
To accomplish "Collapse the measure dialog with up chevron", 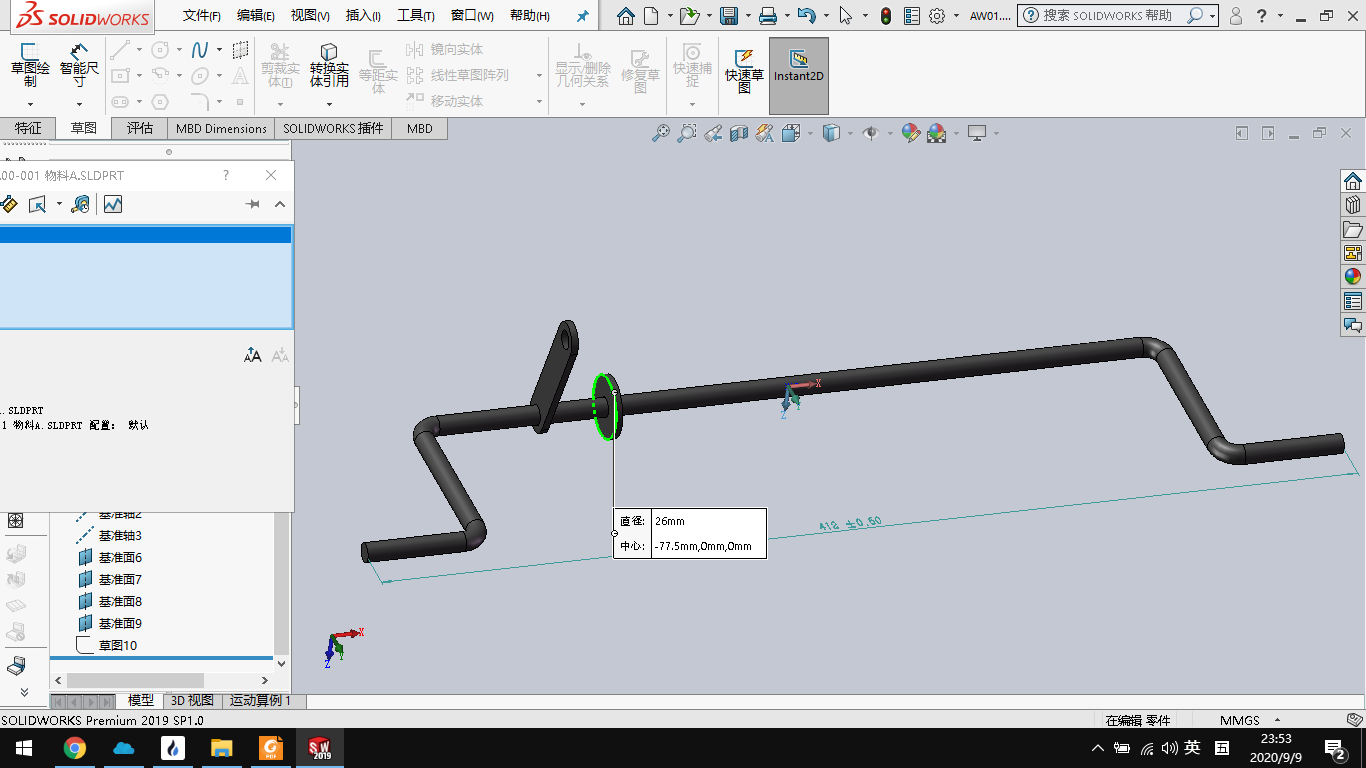I will point(280,204).
